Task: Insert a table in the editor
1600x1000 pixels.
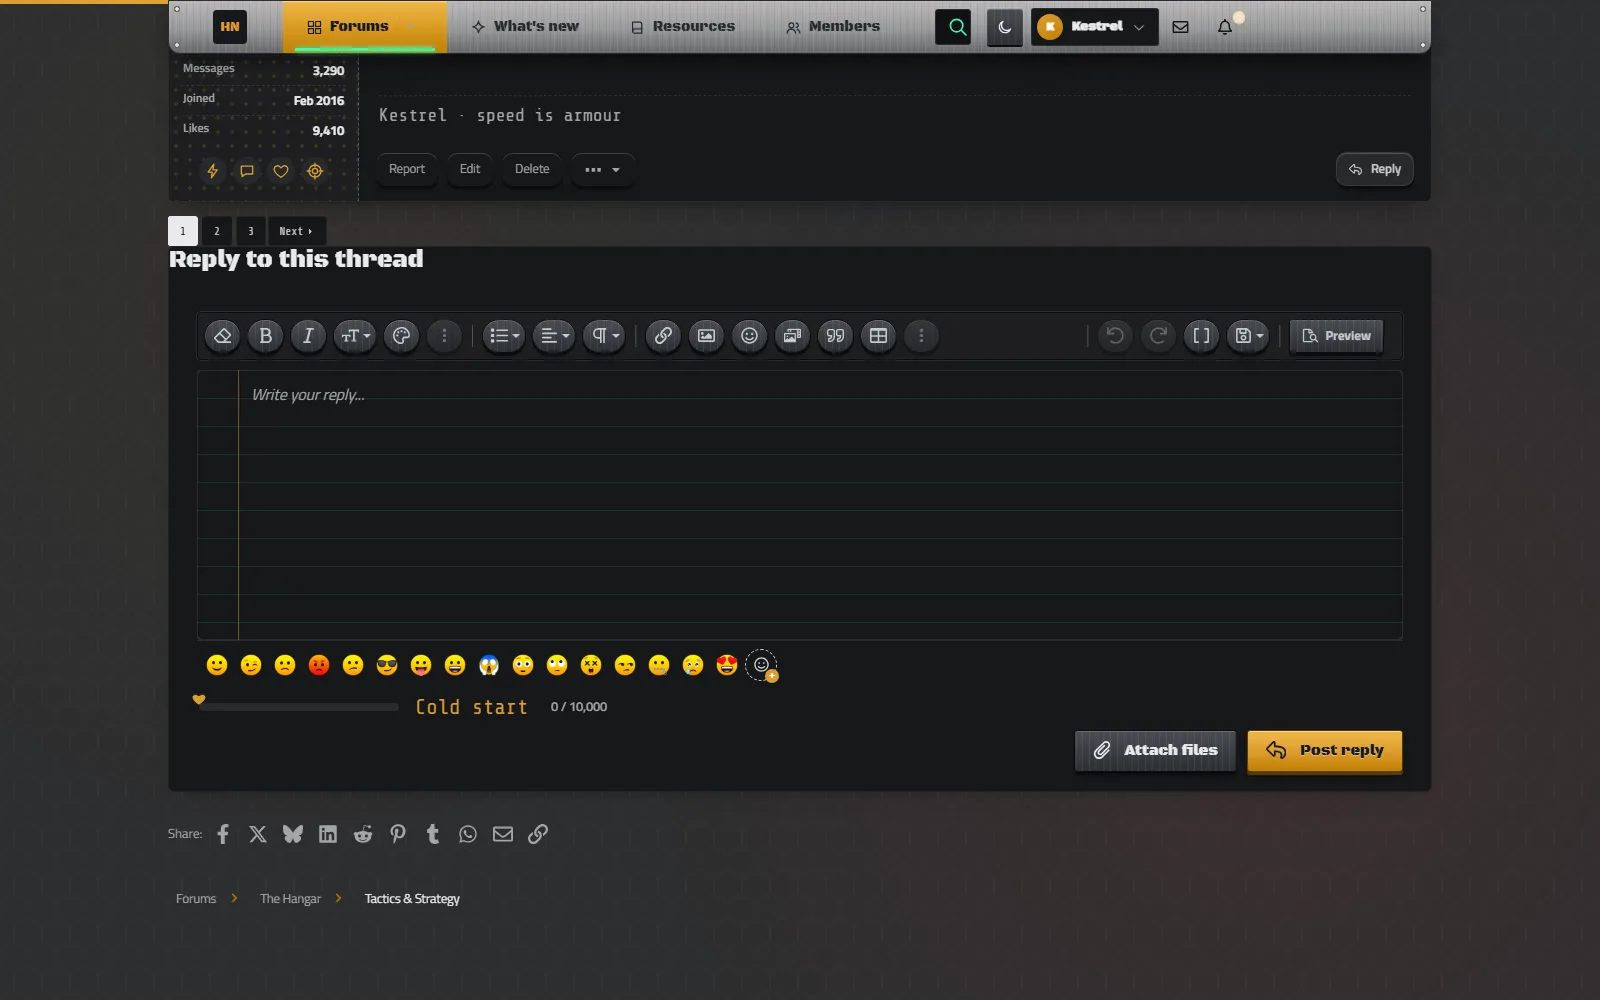Action: 878,336
